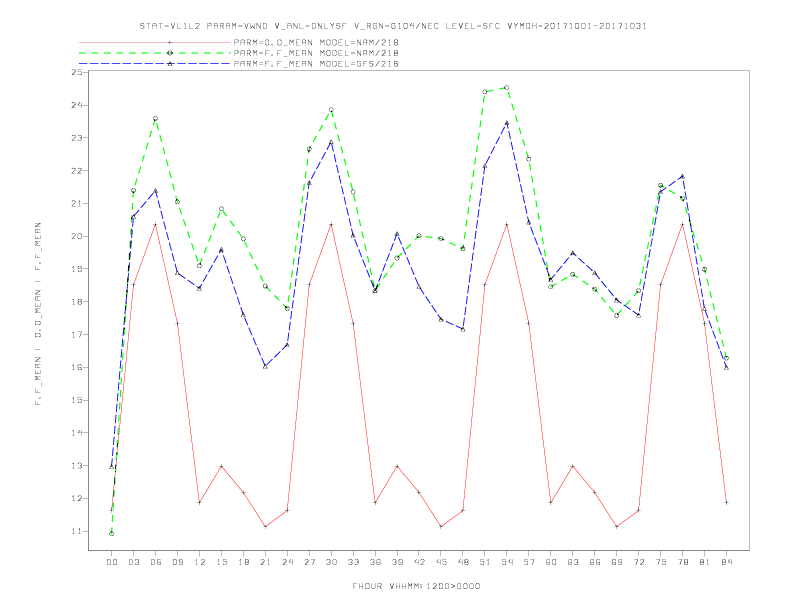Image resolution: width=792 pixels, height=612 pixels.
Task: Click x-axis forecast hour label 39
Action: [397, 562]
